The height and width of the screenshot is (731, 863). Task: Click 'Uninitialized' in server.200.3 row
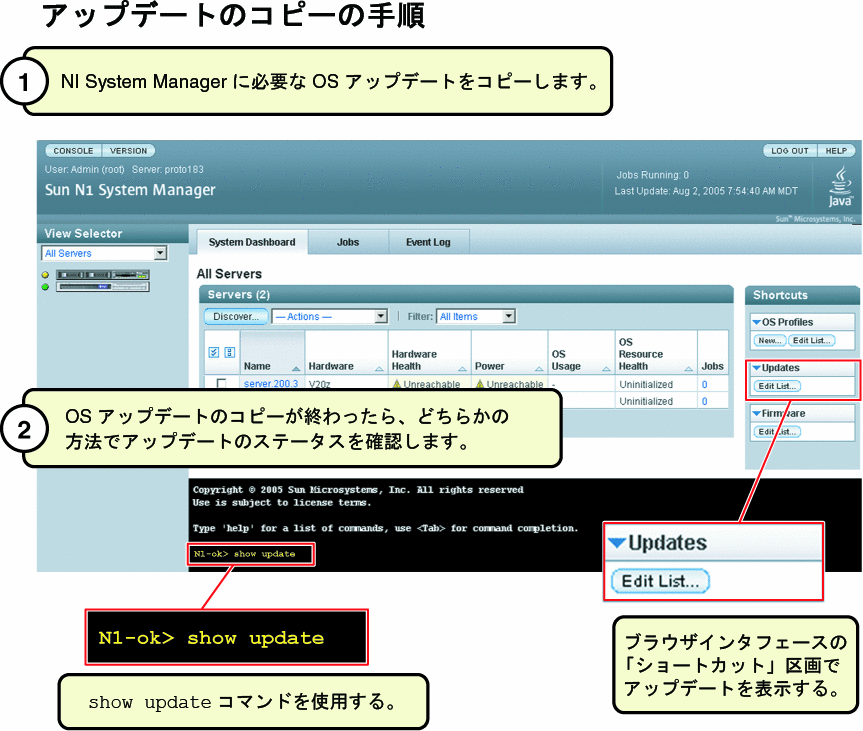coord(646,384)
